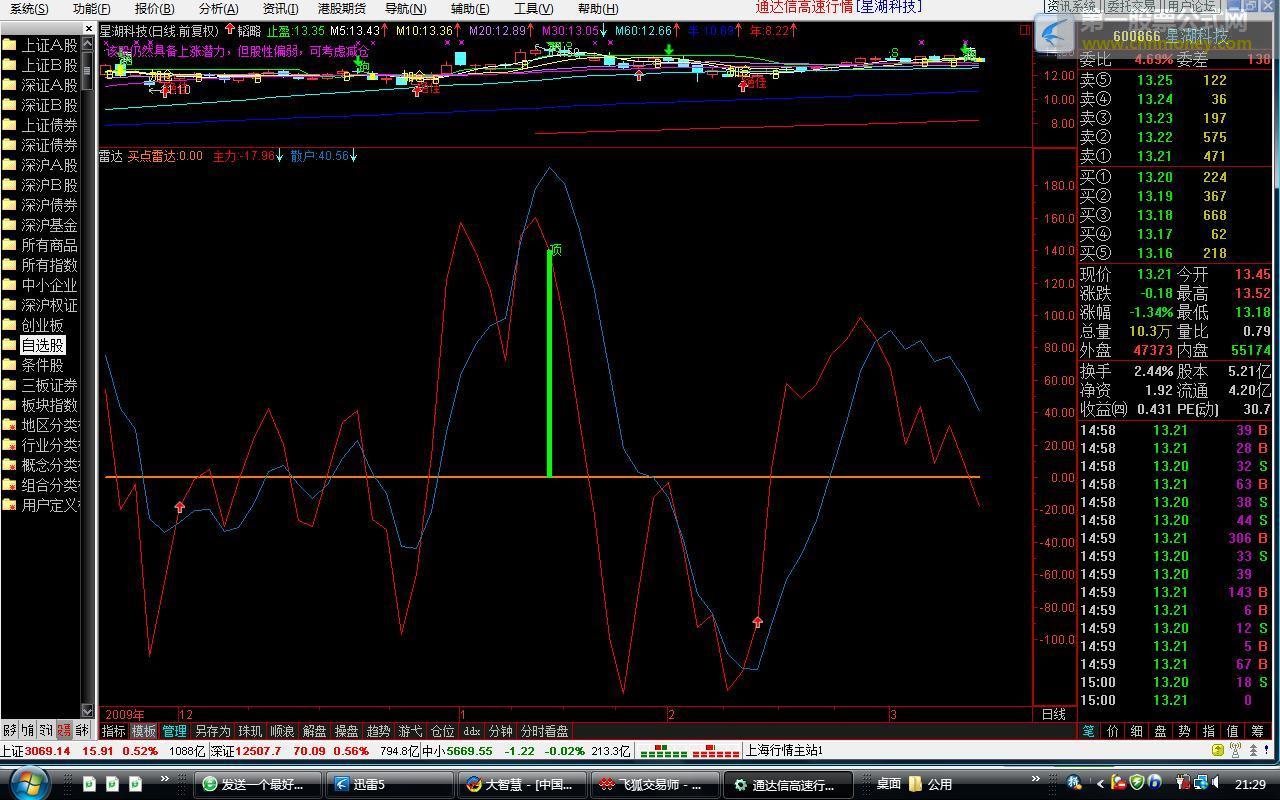
Task: Select 趋势 indicator tab
Action: tap(378, 731)
